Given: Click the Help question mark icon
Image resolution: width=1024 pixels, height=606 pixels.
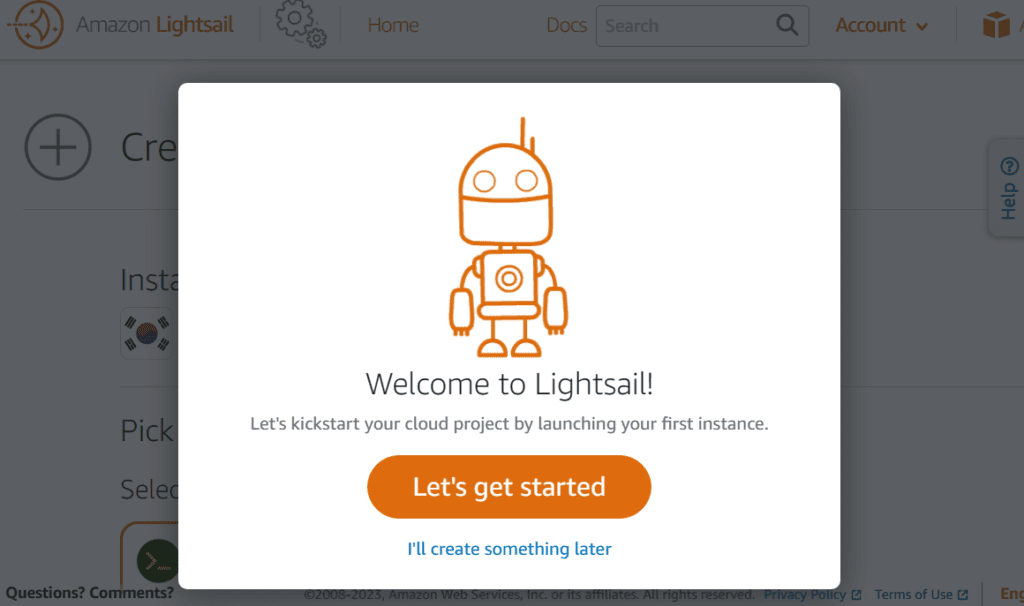Looking at the screenshot, I should [x=1009, y=166].
